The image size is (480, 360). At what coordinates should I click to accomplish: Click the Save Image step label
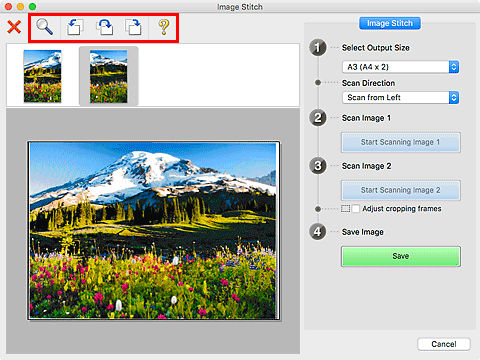tap(363, 232)
